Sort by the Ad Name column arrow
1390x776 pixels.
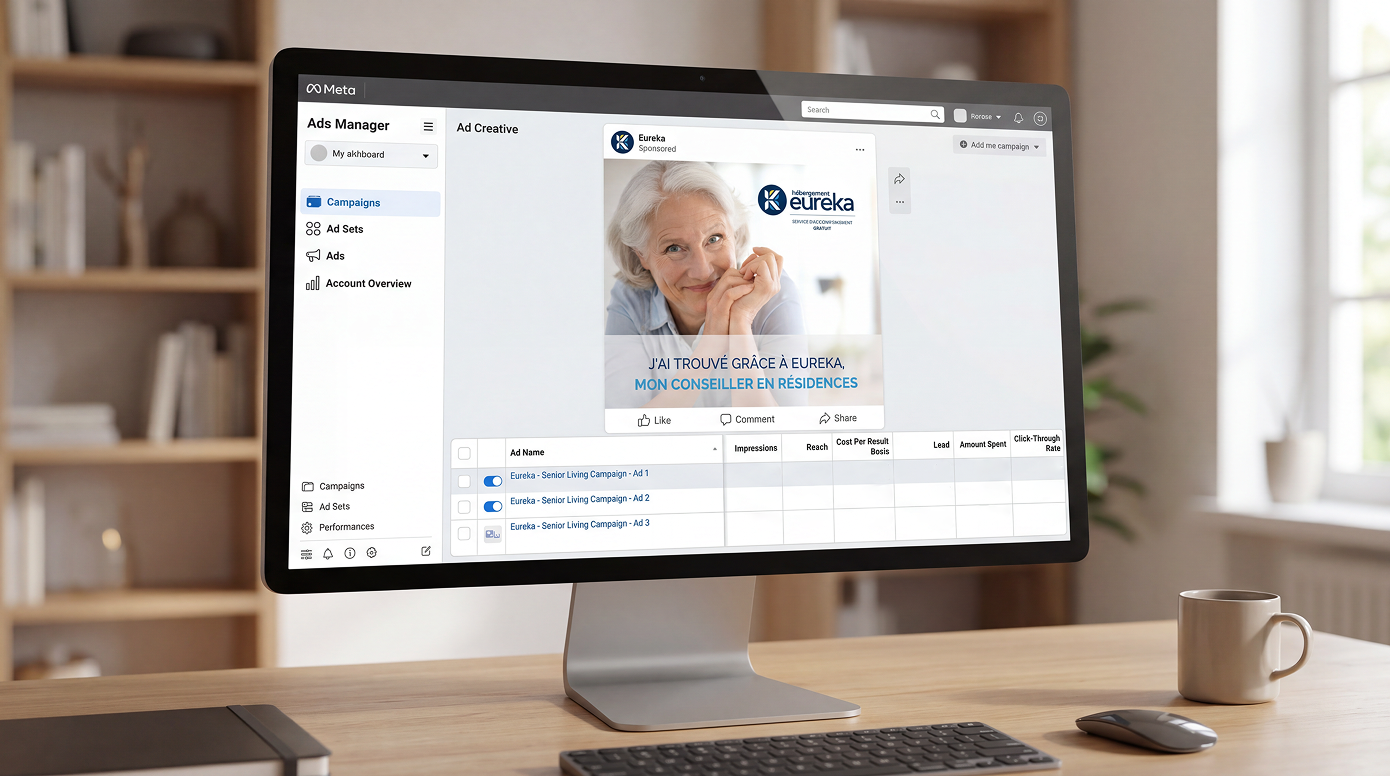(714, 450)
